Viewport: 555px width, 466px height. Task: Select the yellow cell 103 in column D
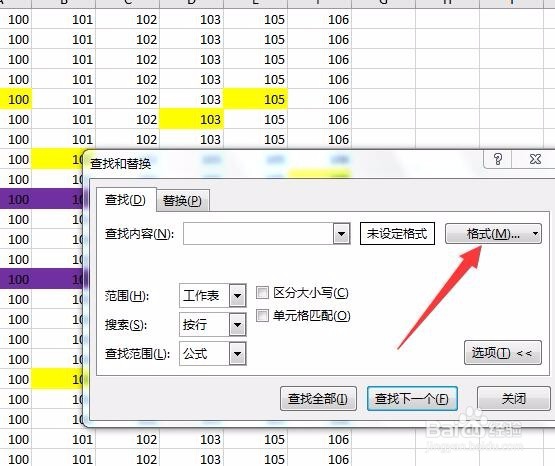point(191,119)
